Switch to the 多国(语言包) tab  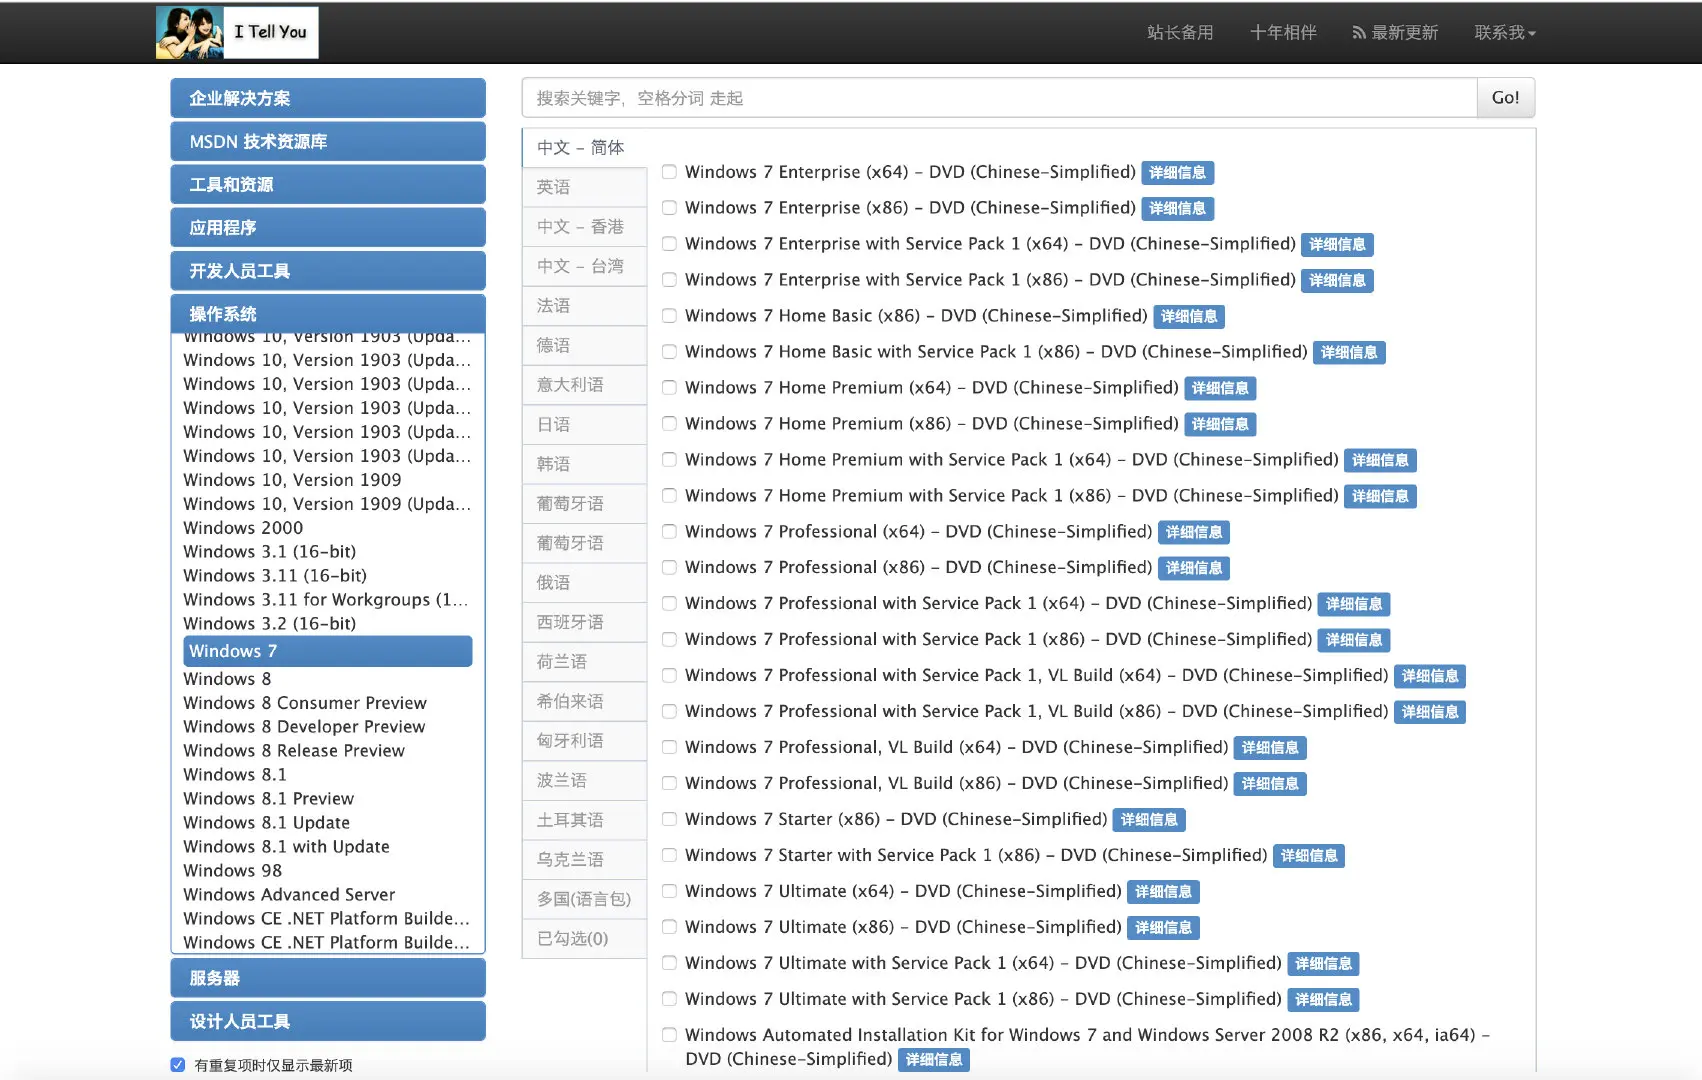click(584, 899)
